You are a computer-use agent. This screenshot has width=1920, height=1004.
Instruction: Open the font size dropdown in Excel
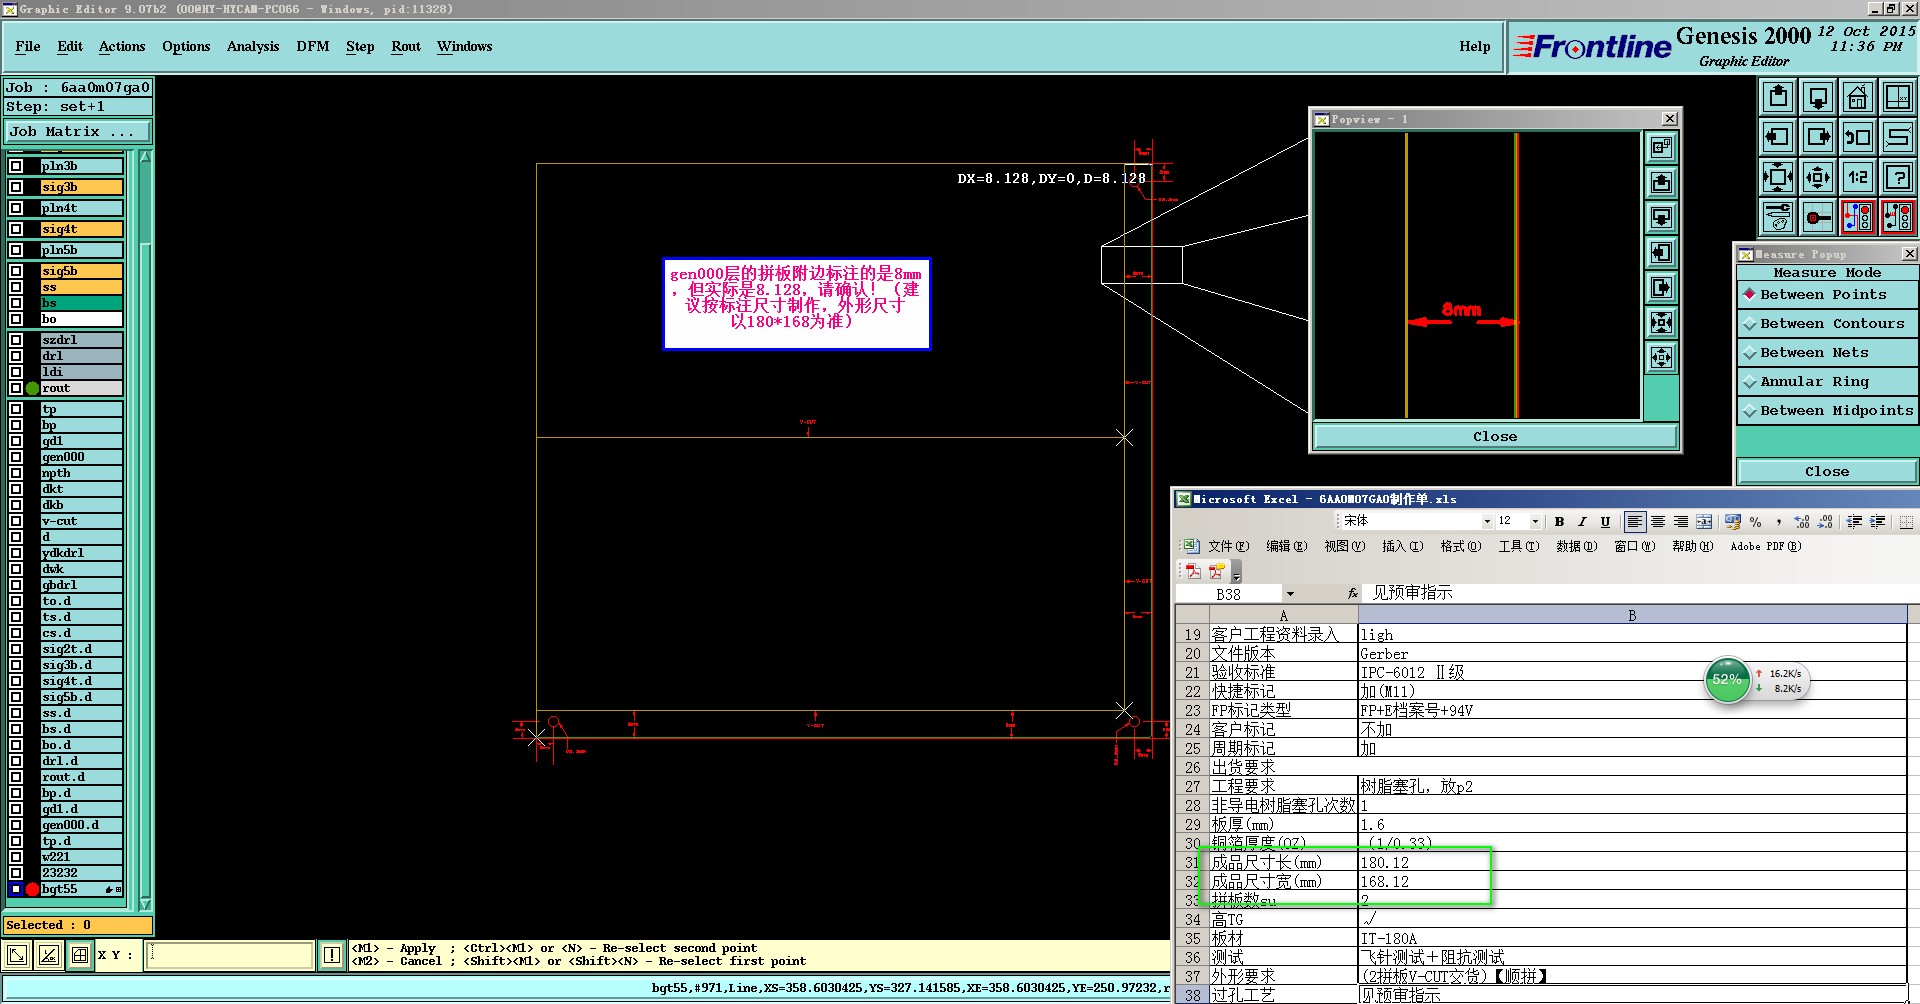pyautogui.click(x=1535, y=522)
